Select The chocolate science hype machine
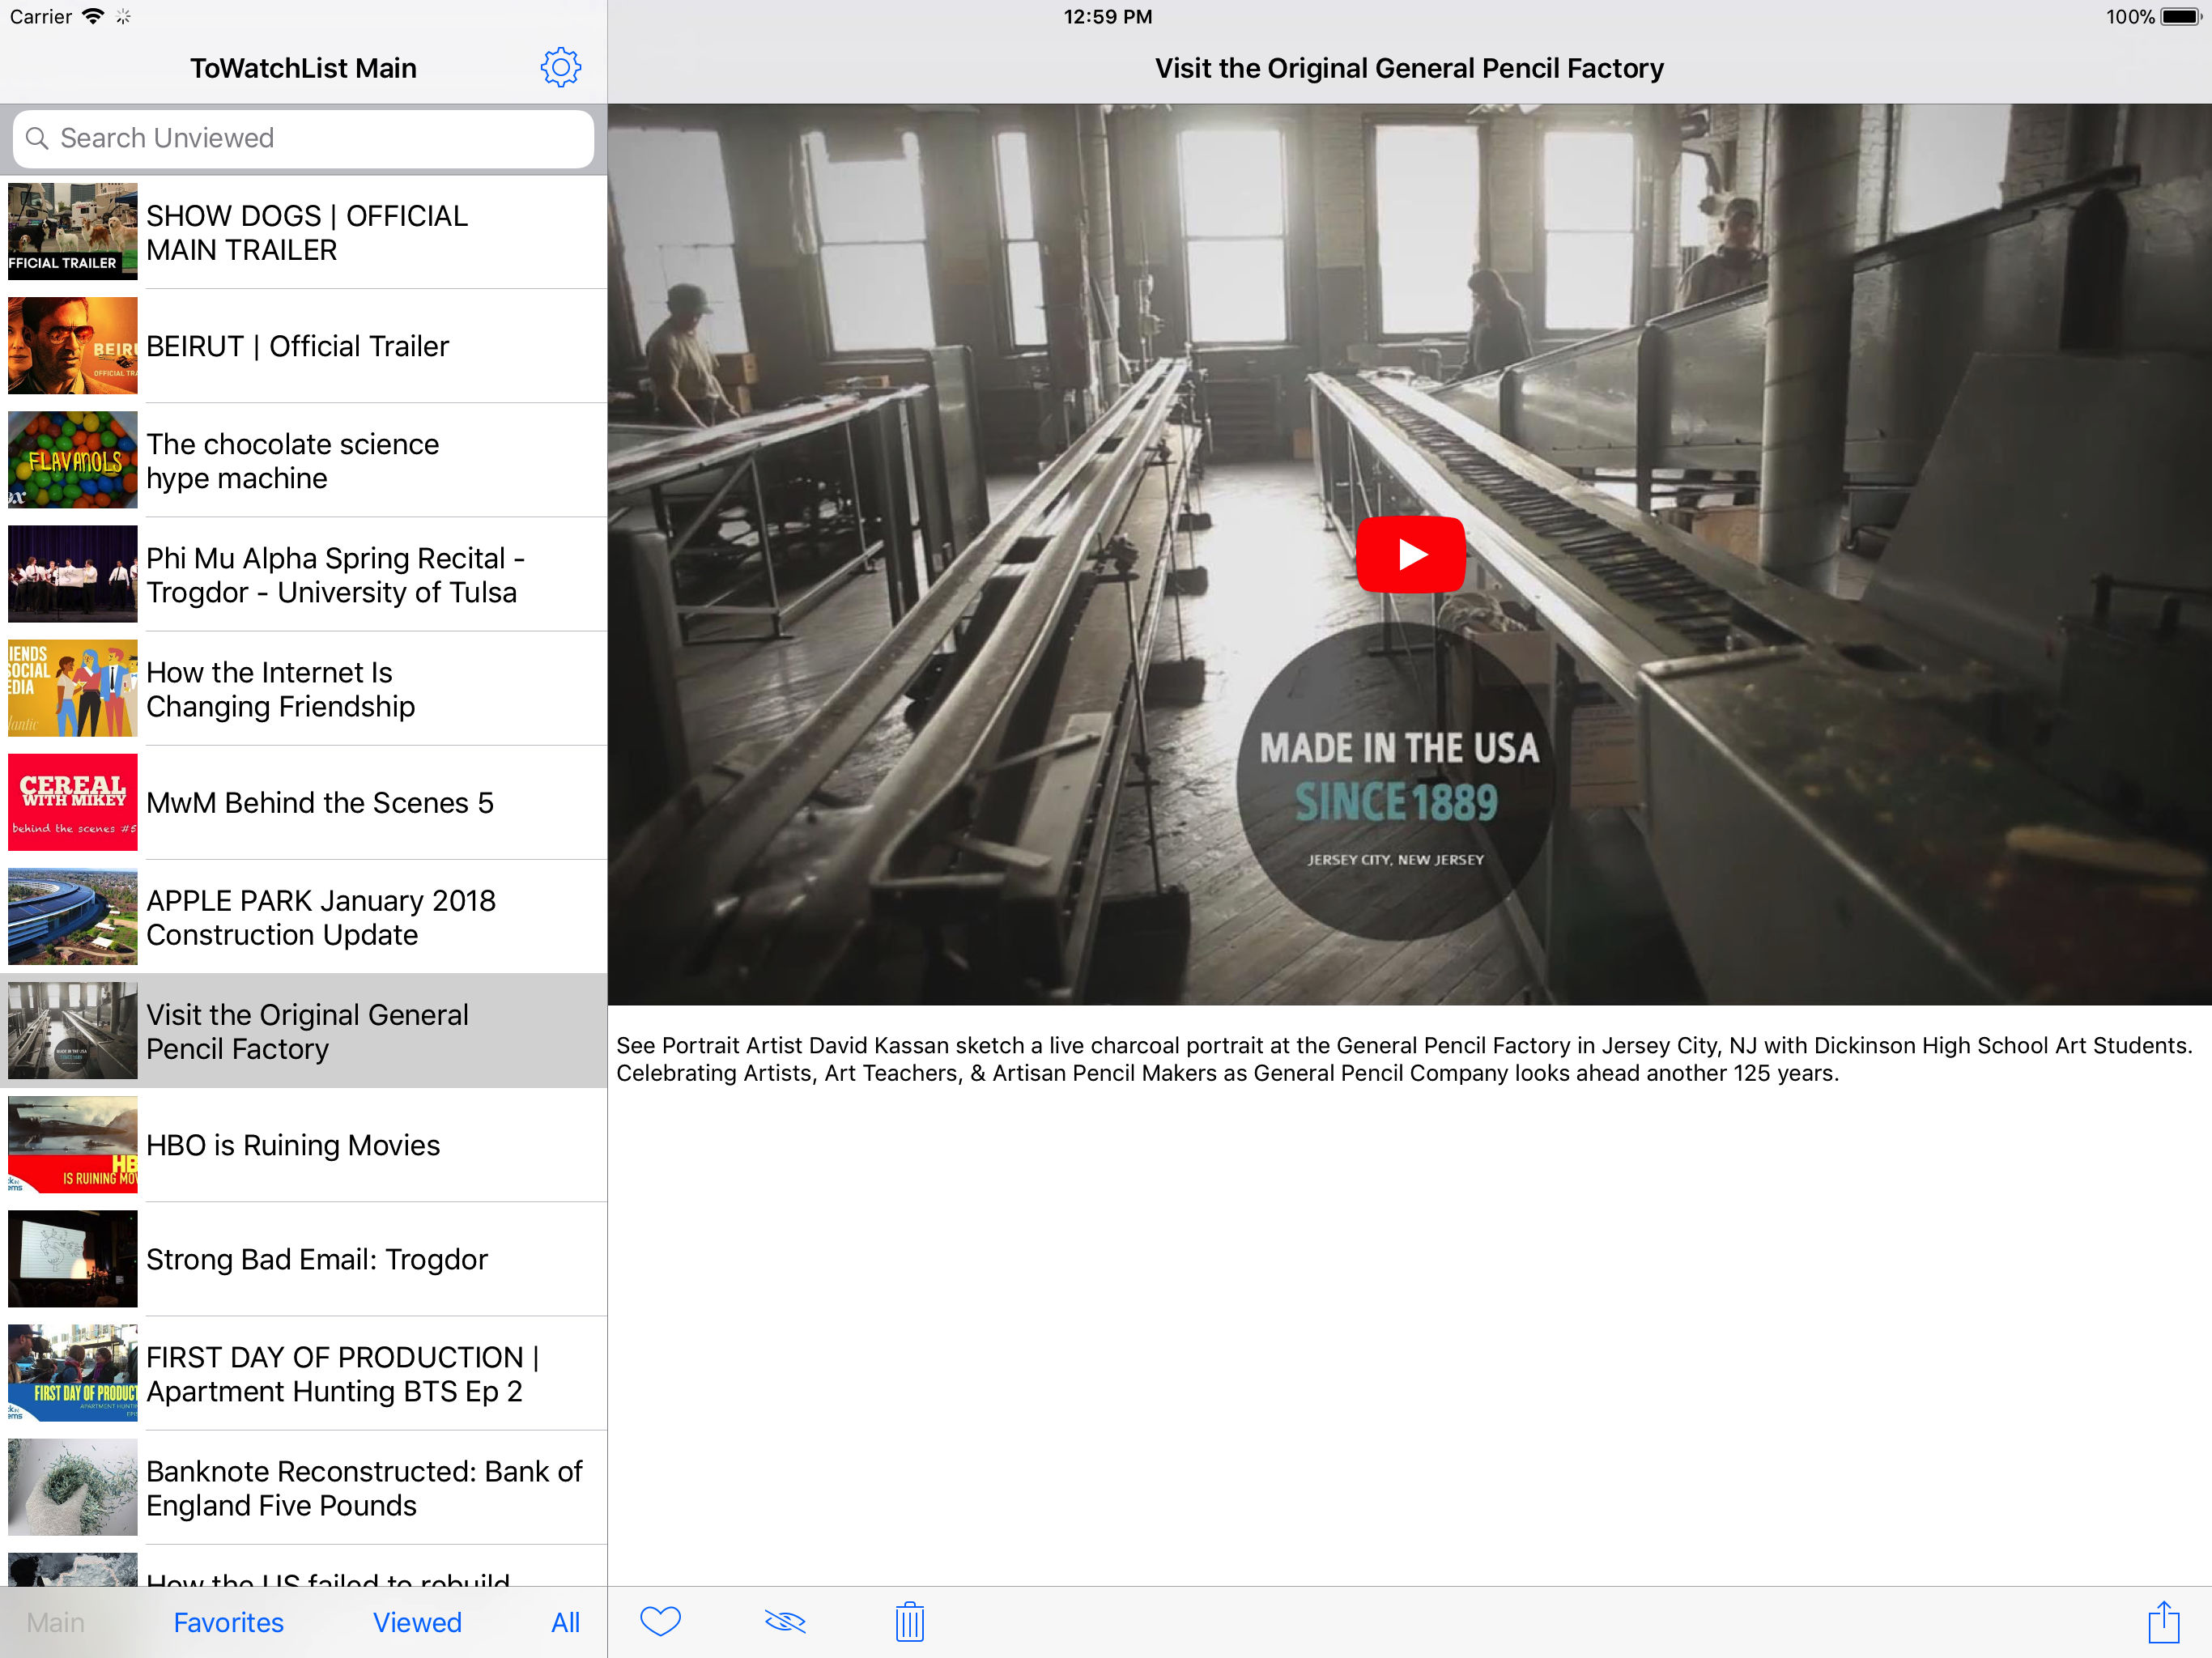Screen dimensions: 2212x1658 point(303,460)
